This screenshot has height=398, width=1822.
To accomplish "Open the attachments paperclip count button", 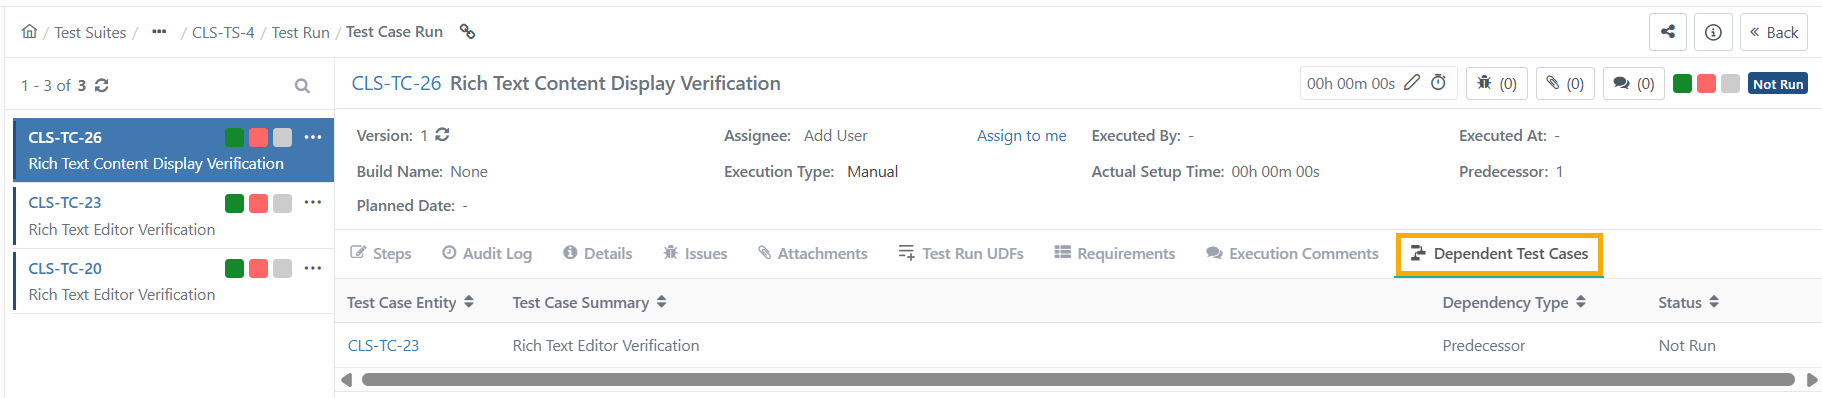I will tap(1565, 84).
